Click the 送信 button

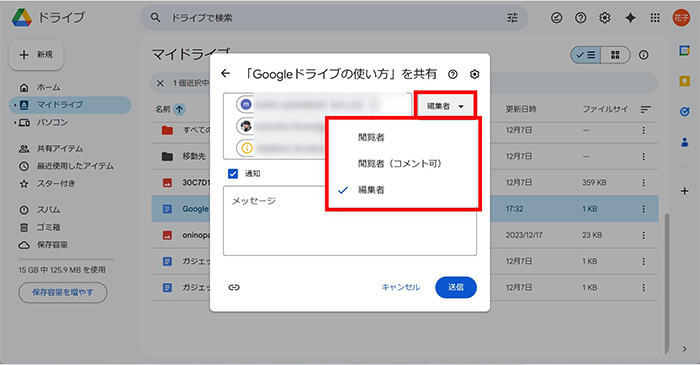click(x=456, y=287)
